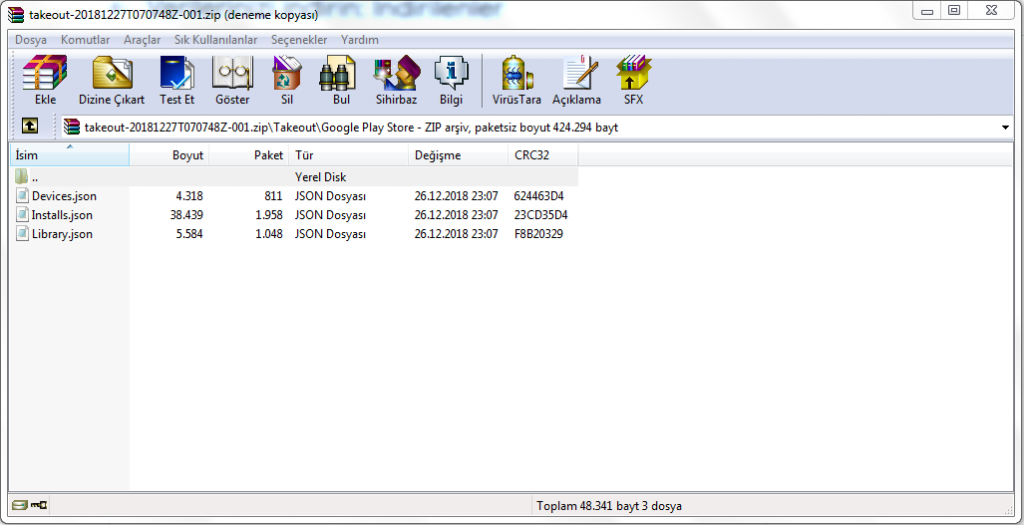Click the archive icon in address bar
This screenshot has width=1024, height=525.
pyautogui.click(x=72, y=127)
